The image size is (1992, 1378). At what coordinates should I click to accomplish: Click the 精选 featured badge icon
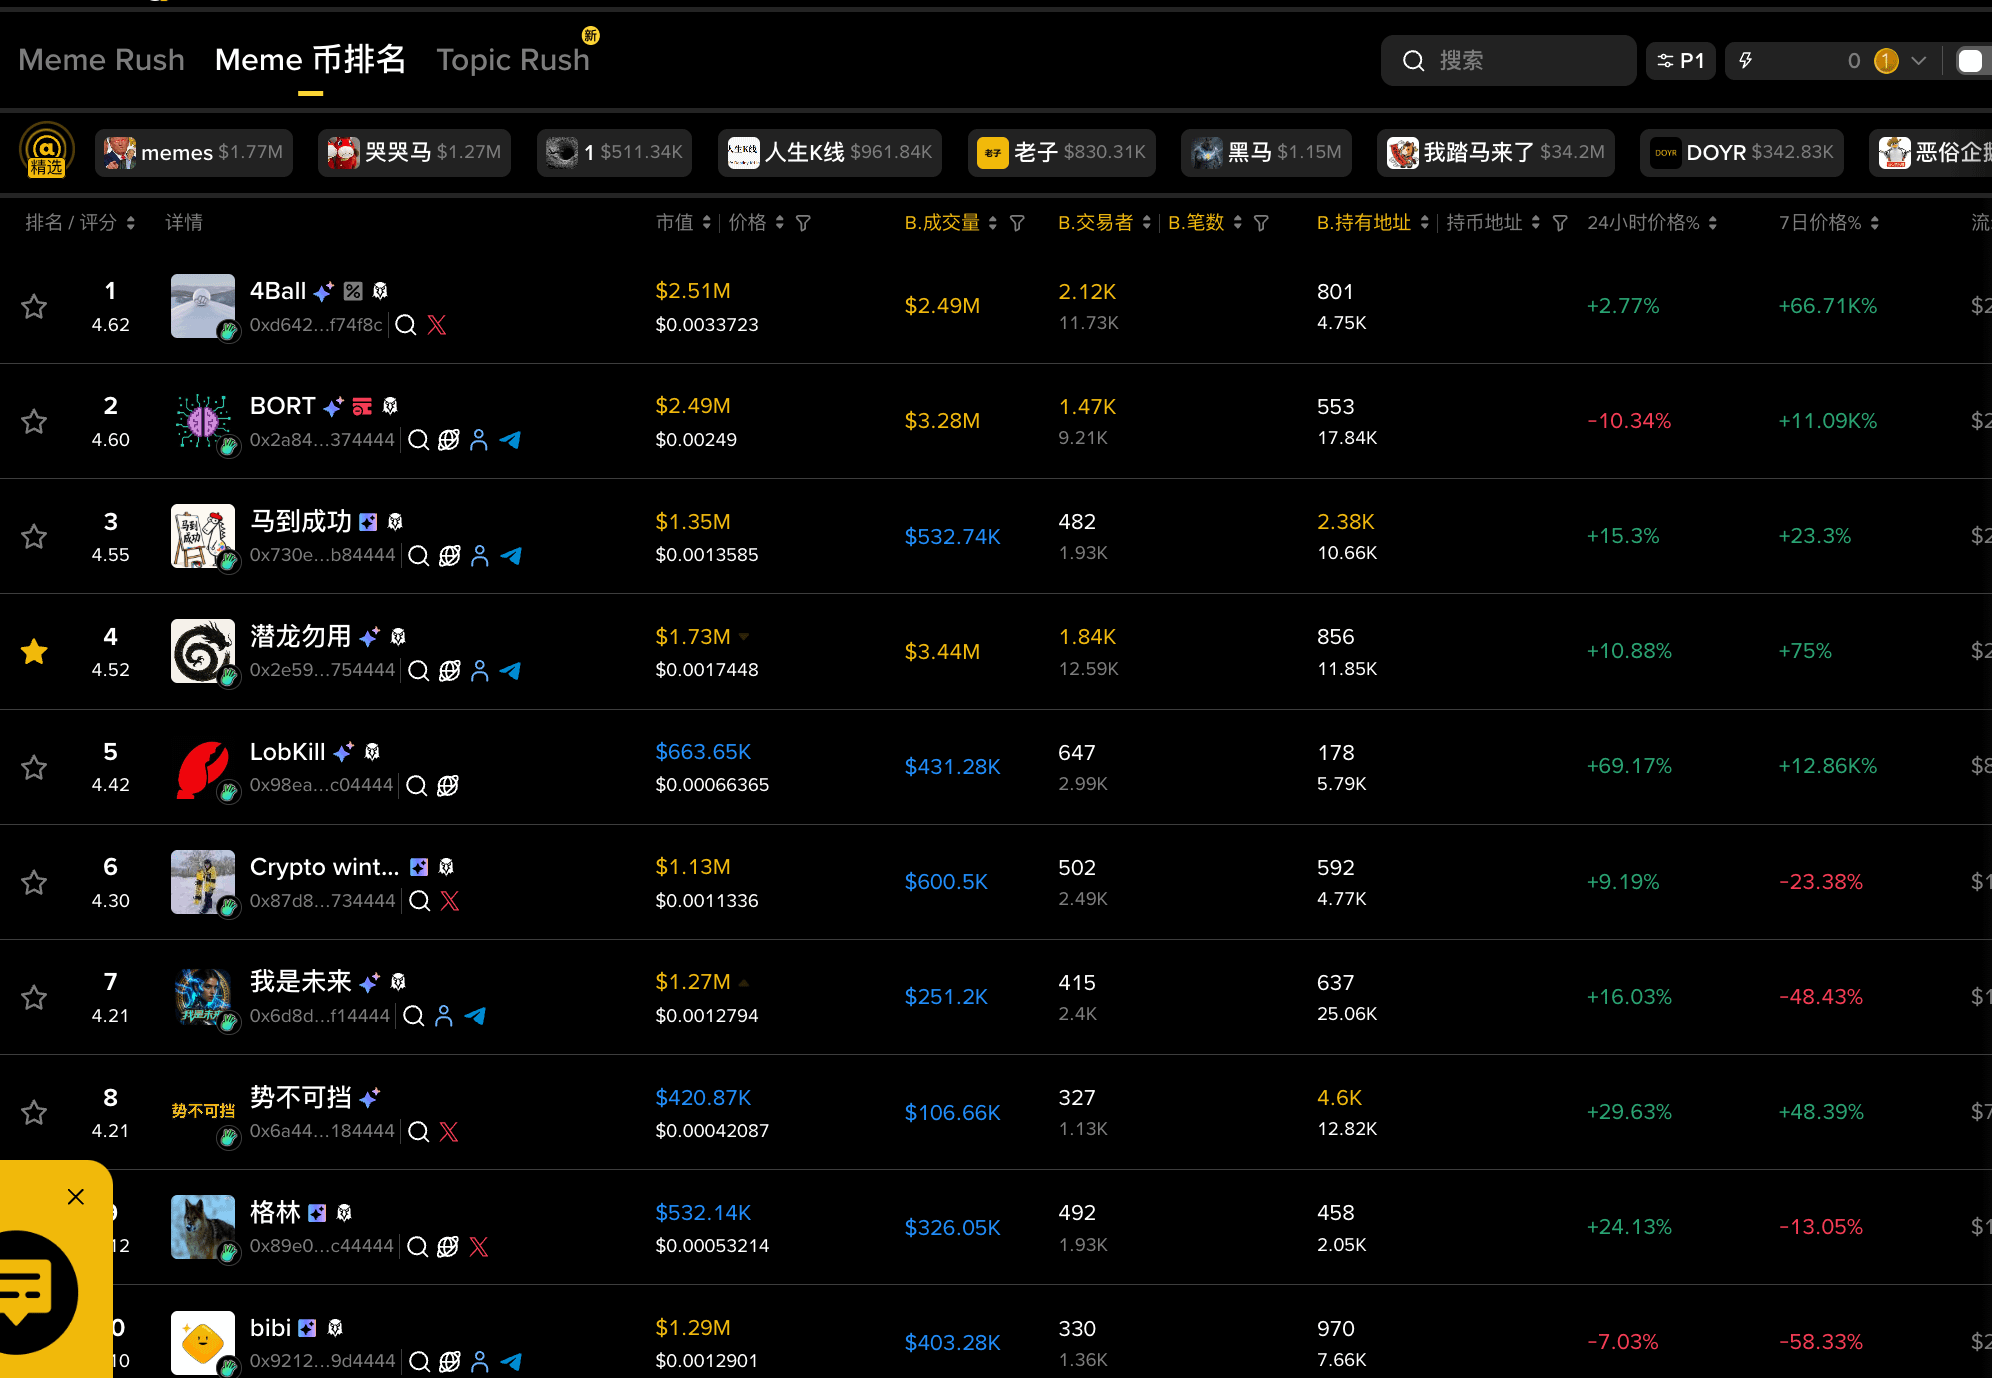[x=46, y=151]
